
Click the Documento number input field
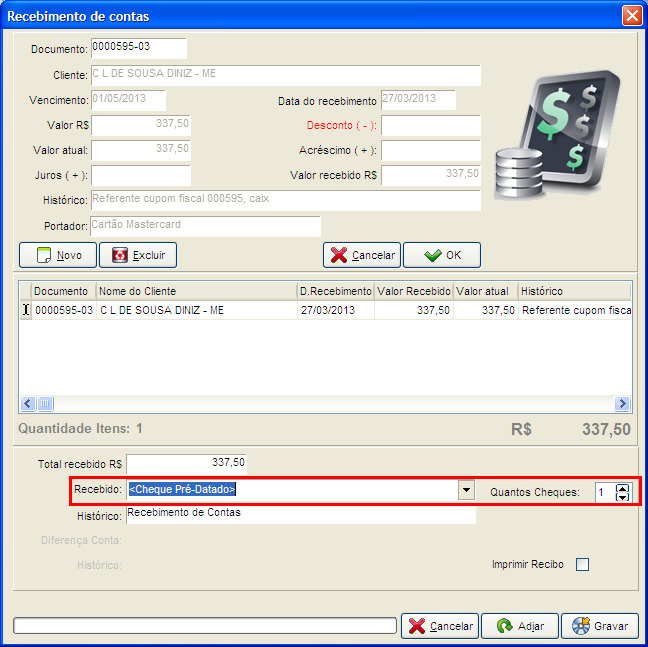pos(138,49)
